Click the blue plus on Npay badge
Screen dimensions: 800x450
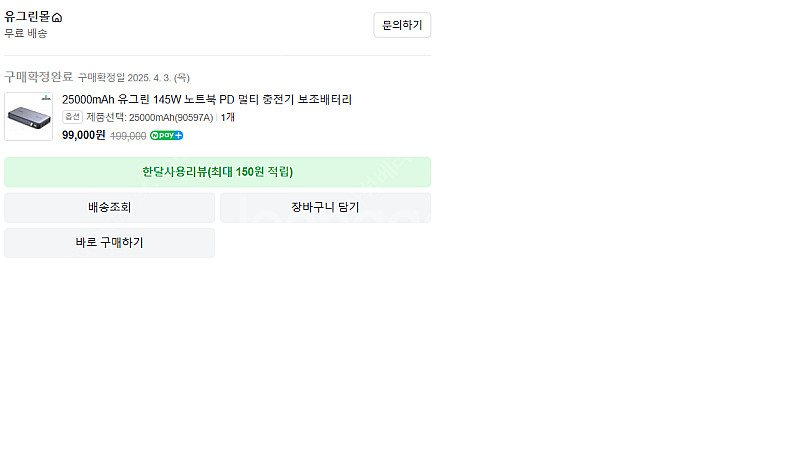[x=179, y=135]
